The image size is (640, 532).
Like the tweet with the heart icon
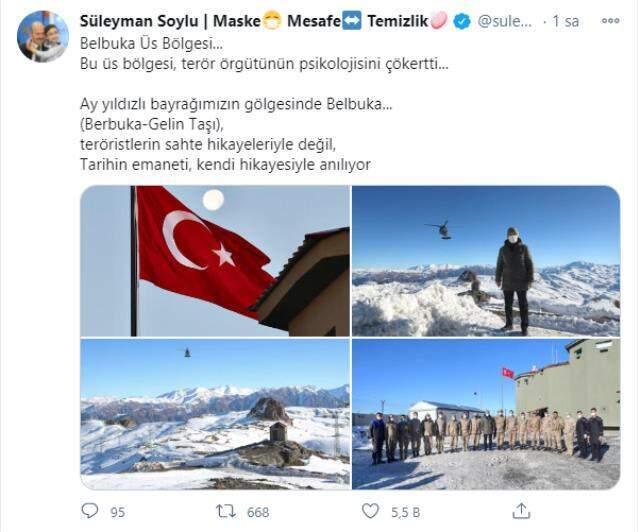(x=371, y=511)
